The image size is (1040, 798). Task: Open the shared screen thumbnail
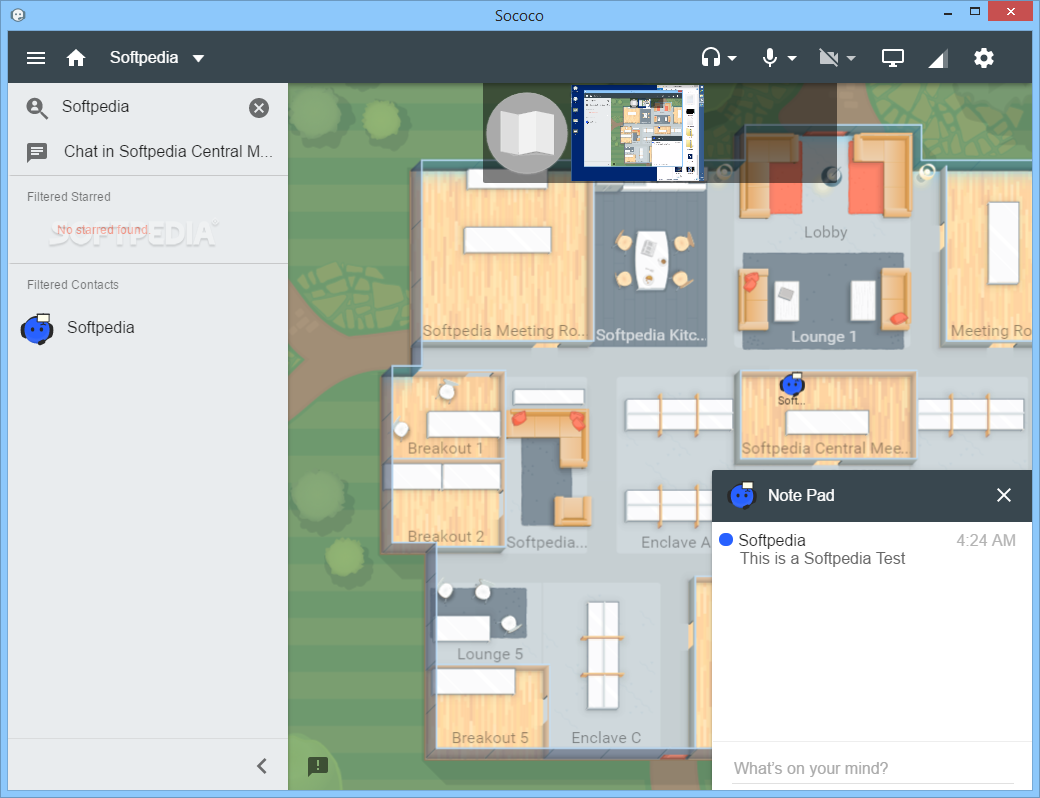pos(637,133)
